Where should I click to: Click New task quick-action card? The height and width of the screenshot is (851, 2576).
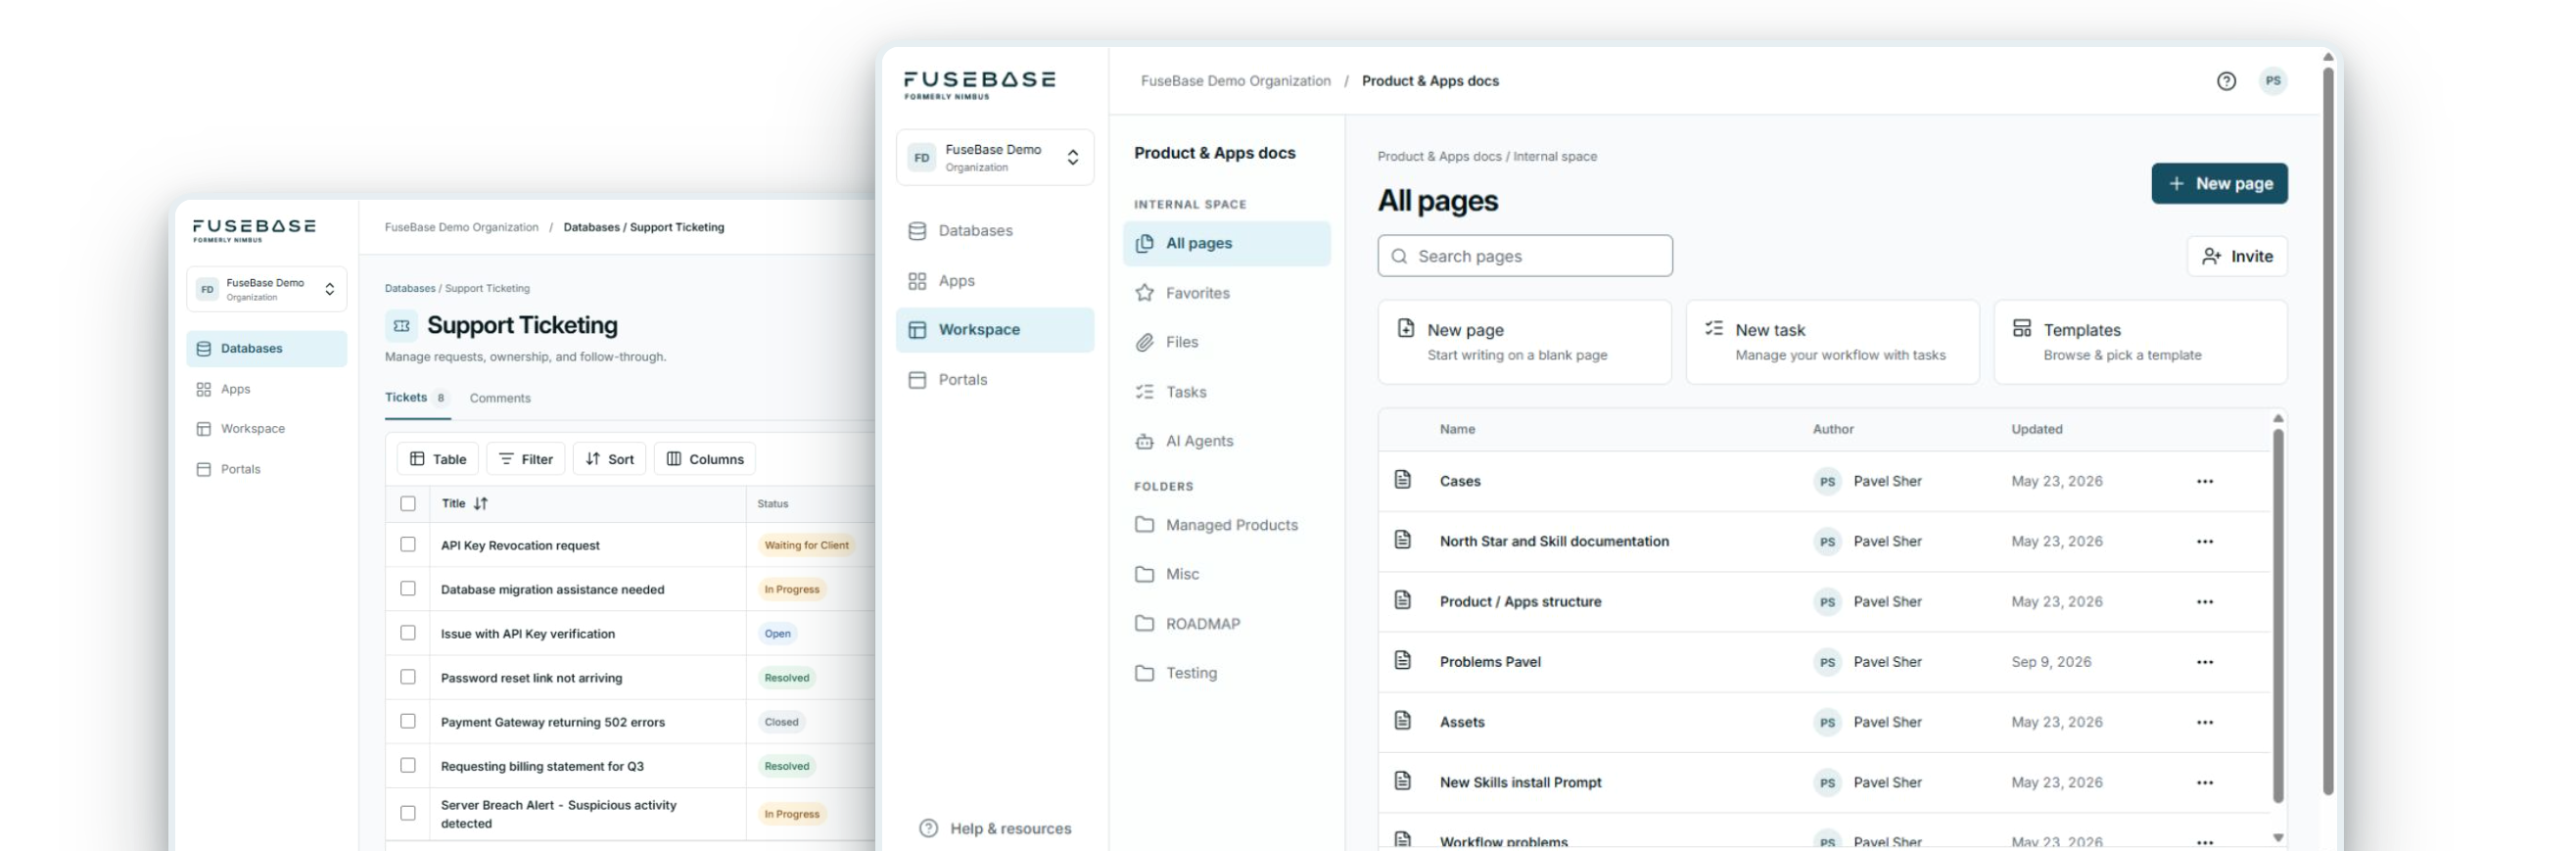point(1832,342)
